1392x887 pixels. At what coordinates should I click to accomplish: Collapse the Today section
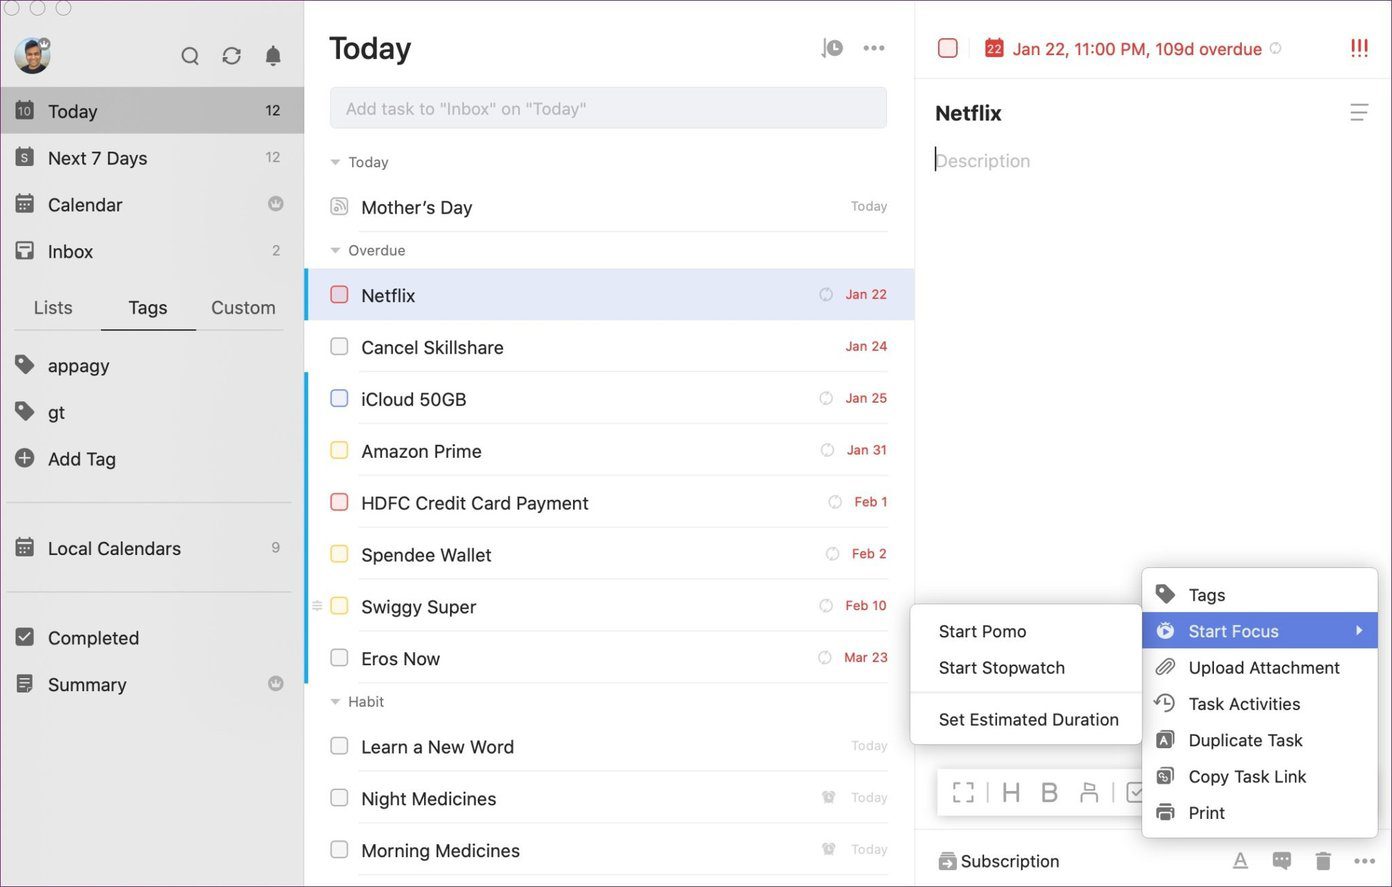(x=335, y=162)
